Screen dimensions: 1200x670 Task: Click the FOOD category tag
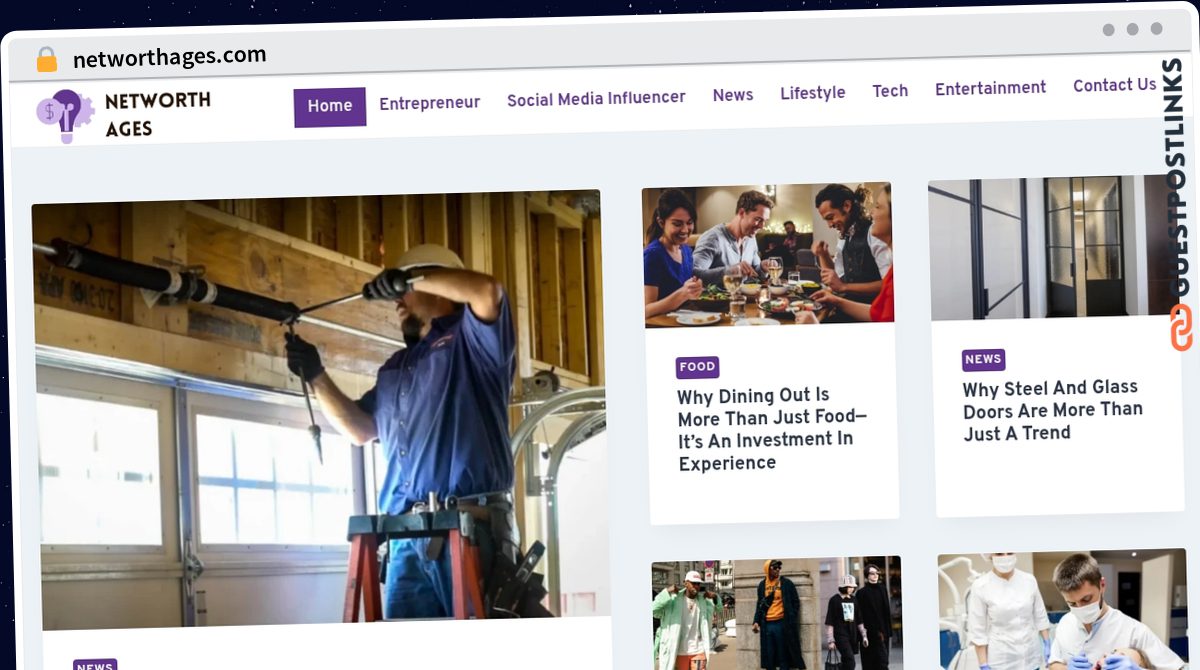pyautogui.click(x=697, y=367)
